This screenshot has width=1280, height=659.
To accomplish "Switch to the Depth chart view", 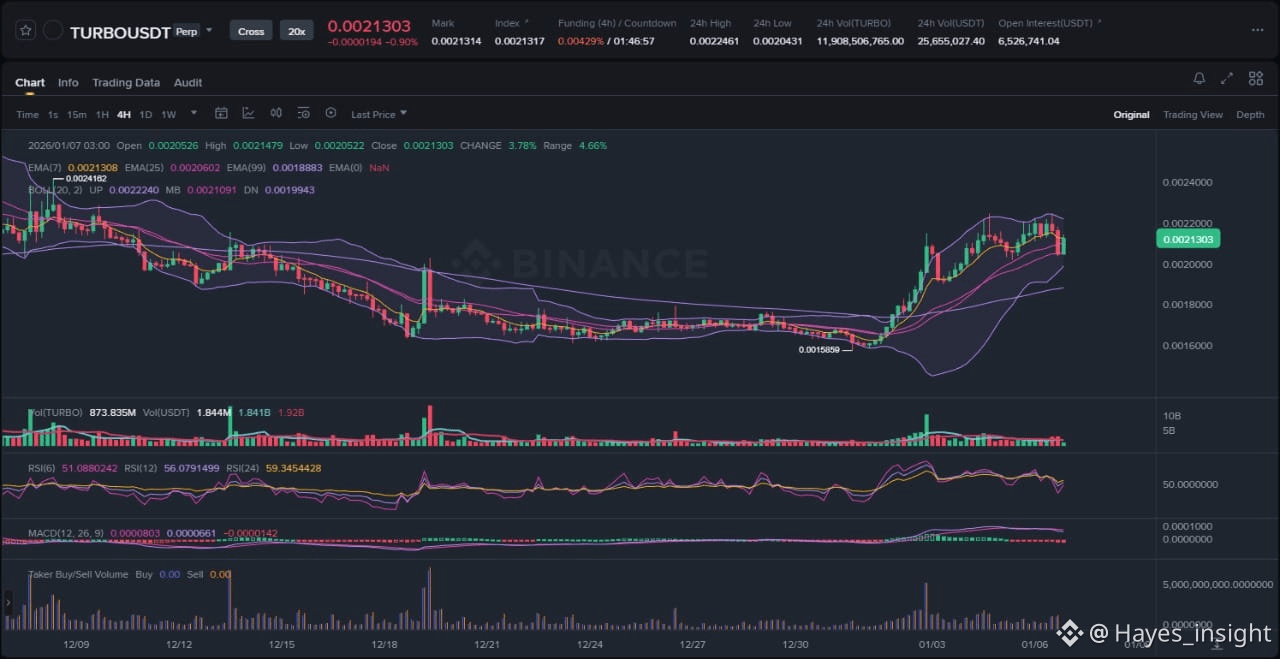I will tap(1250, 115).
